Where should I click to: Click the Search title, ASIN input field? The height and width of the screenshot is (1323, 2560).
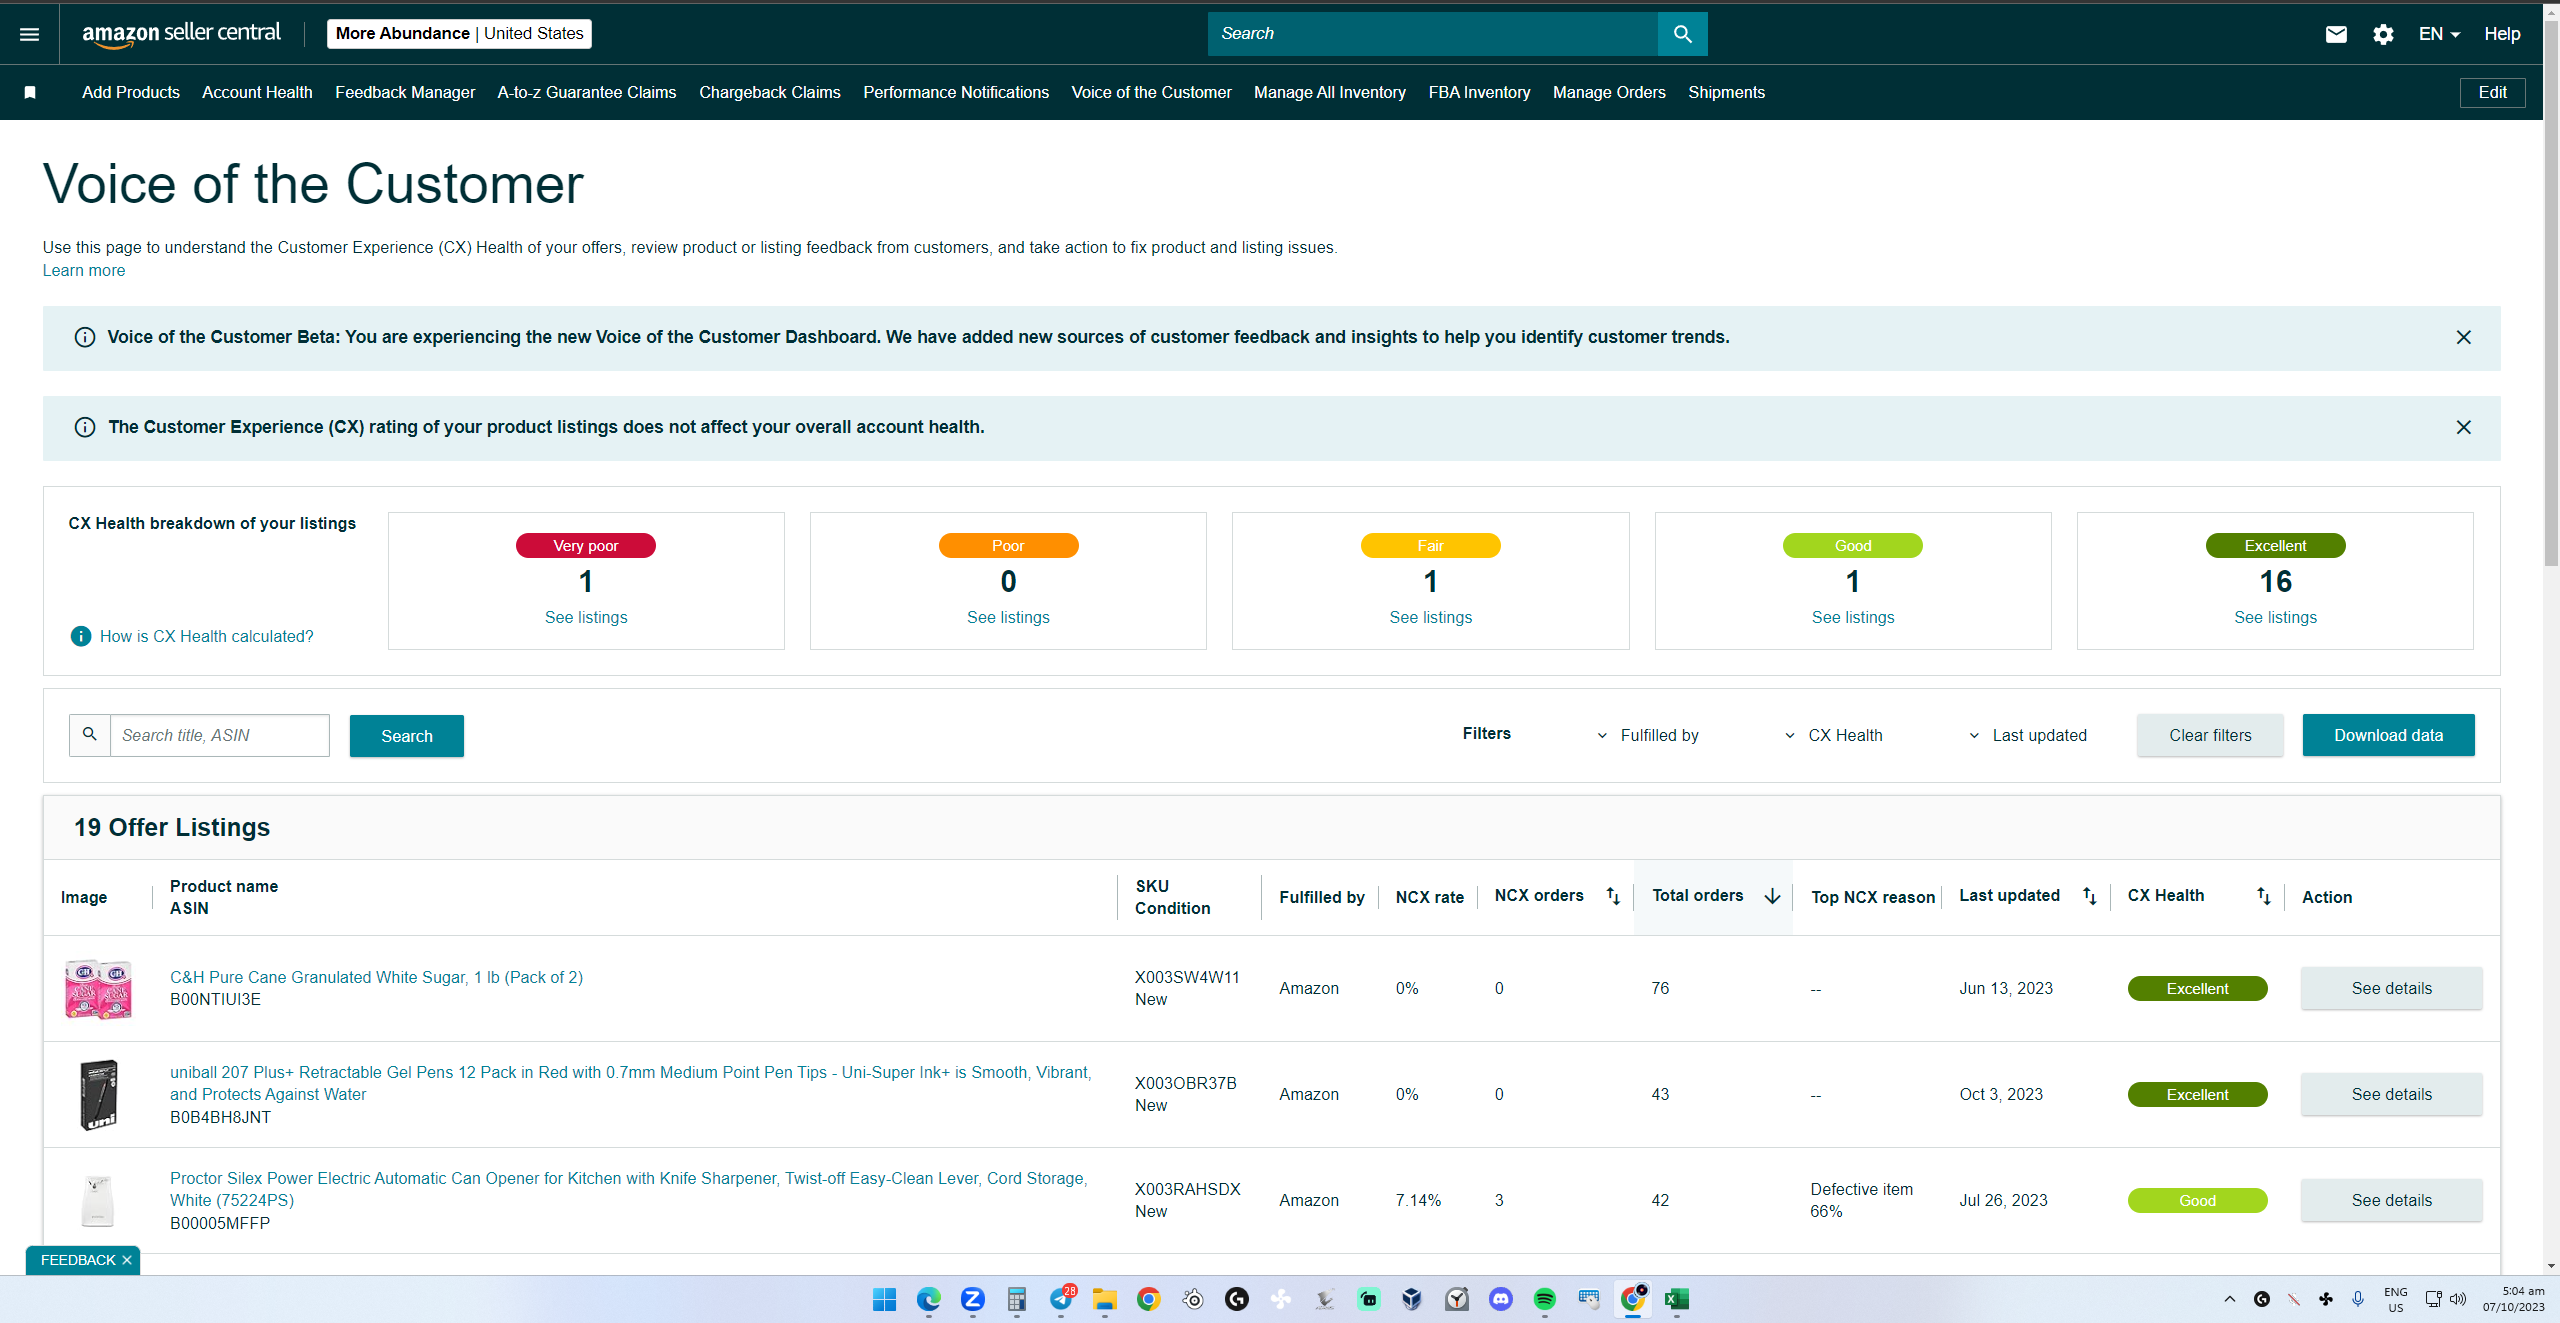click(220, 735)
